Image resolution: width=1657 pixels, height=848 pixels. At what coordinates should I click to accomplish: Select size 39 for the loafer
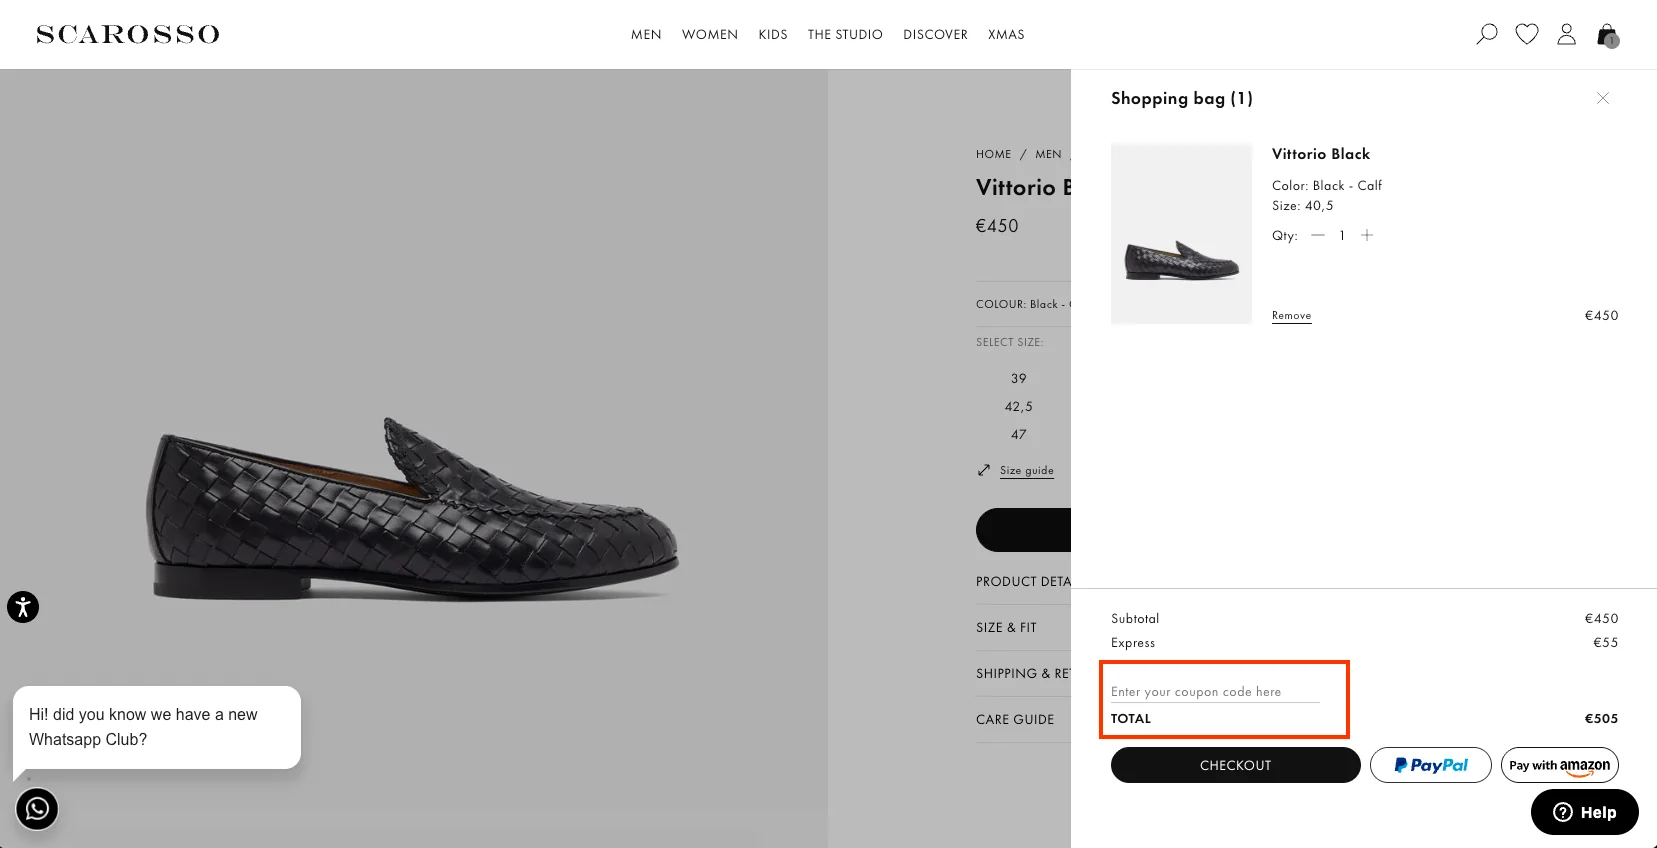tap(1018, 378)
